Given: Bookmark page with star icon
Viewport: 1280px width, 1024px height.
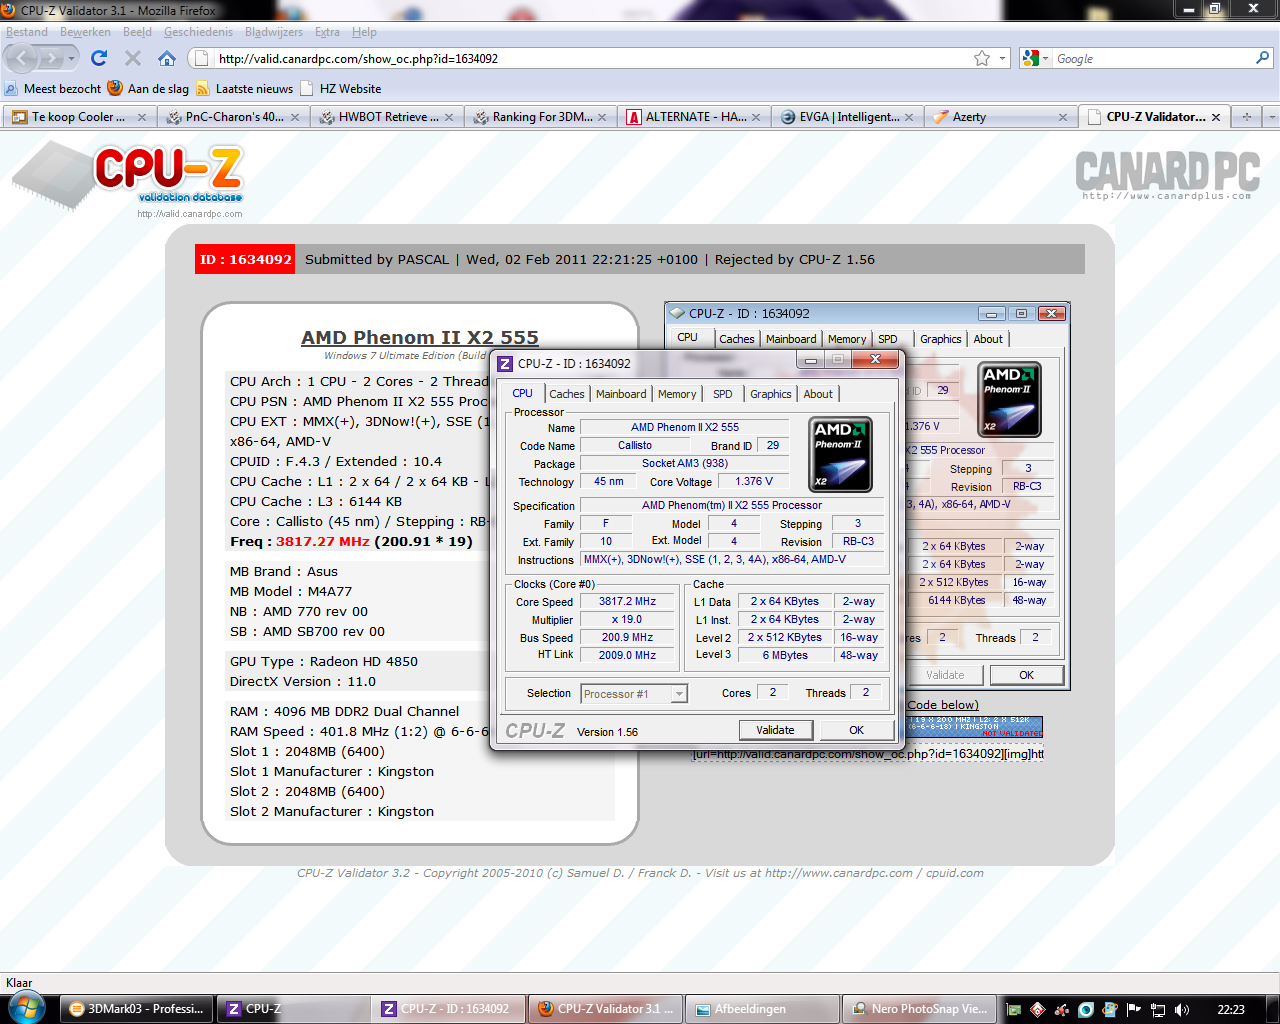Looking at the screenshot, I should [x=982, y=58].
